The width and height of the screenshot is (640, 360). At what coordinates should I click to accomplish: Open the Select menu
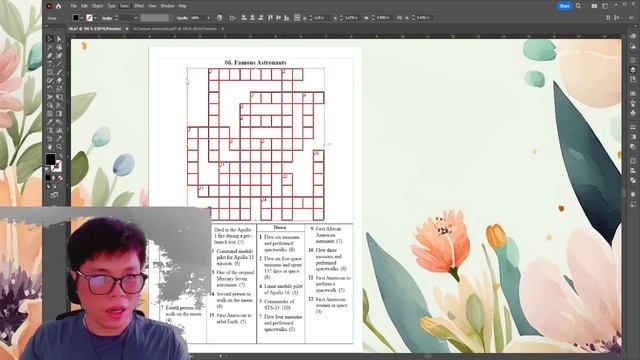click(x=124, y=6)
